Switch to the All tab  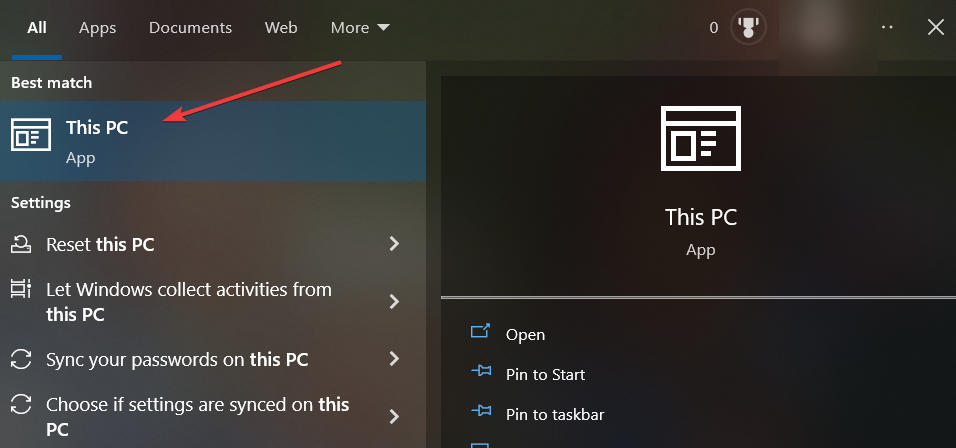pyautogui.click(x=37, y=28)
